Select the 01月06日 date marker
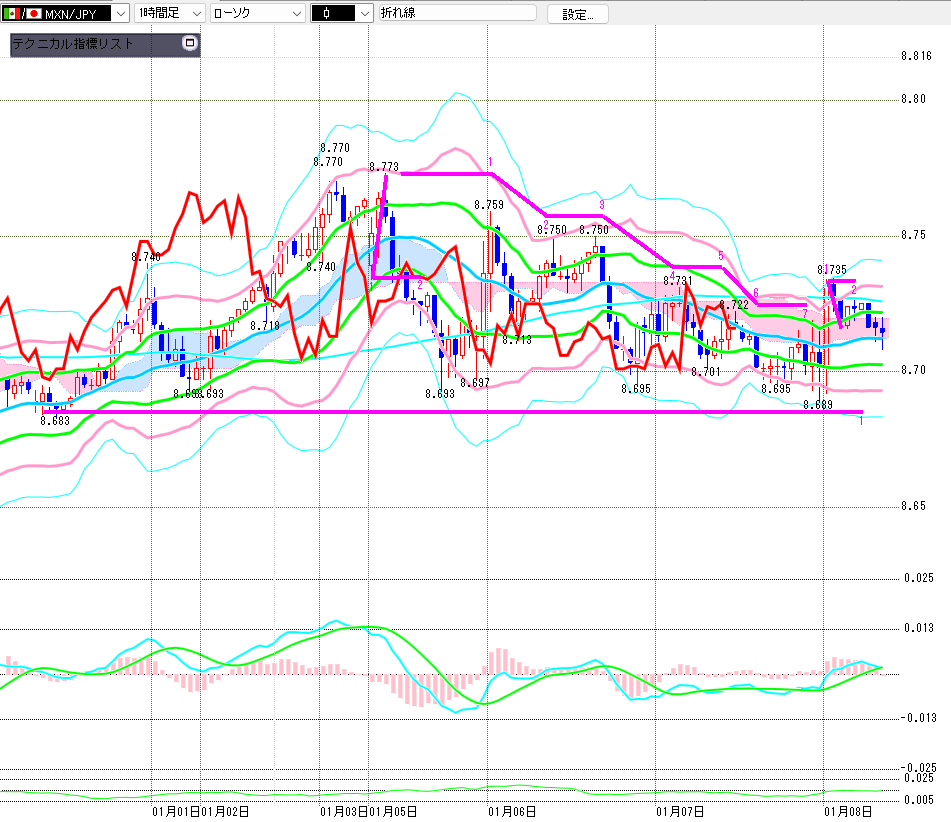The image size is (951, 822). pos(503,811)
